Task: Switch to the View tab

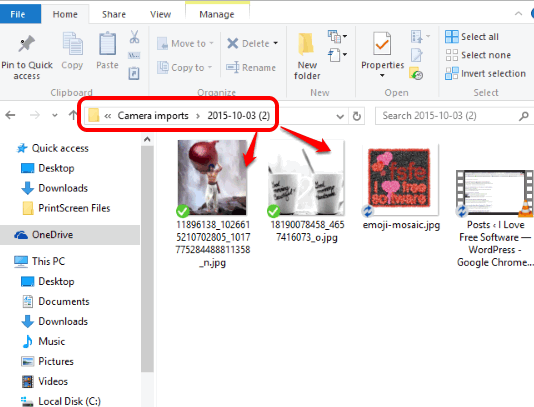Action: [x=160, y=14]
